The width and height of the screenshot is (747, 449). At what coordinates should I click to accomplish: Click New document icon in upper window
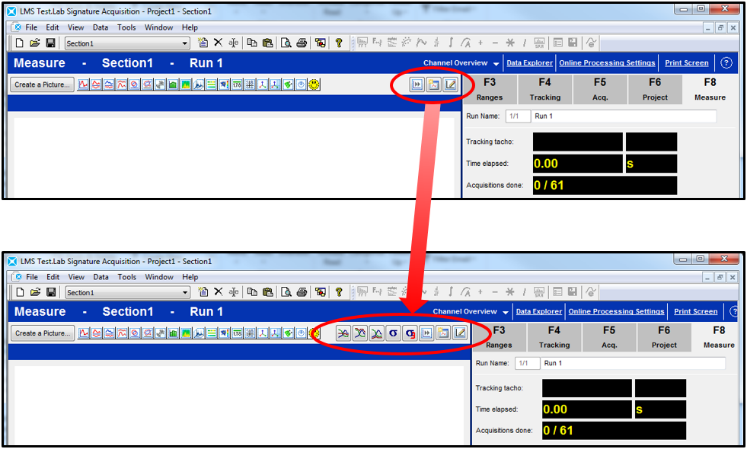point(20,43)
